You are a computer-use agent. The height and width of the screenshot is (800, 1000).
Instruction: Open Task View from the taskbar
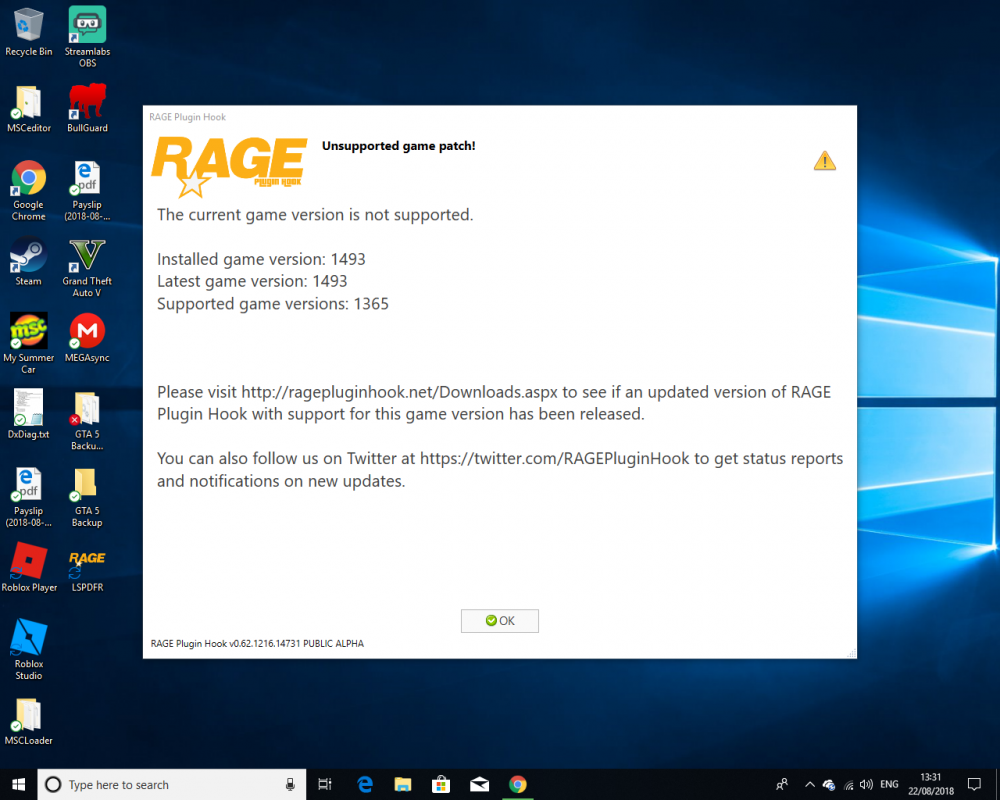324,784
